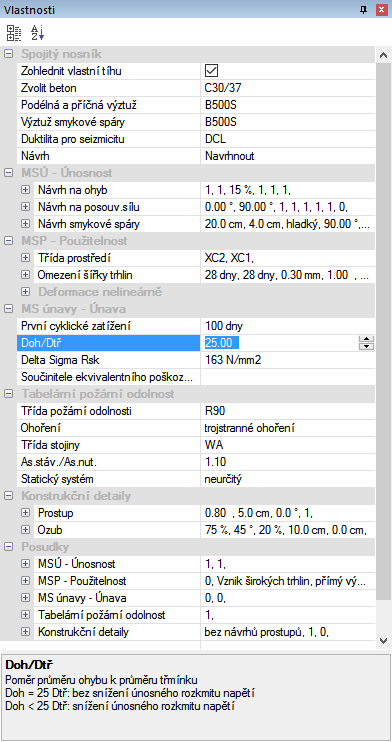Switch to categorized property view icon

pyautogui.click(x=14, y=33)
